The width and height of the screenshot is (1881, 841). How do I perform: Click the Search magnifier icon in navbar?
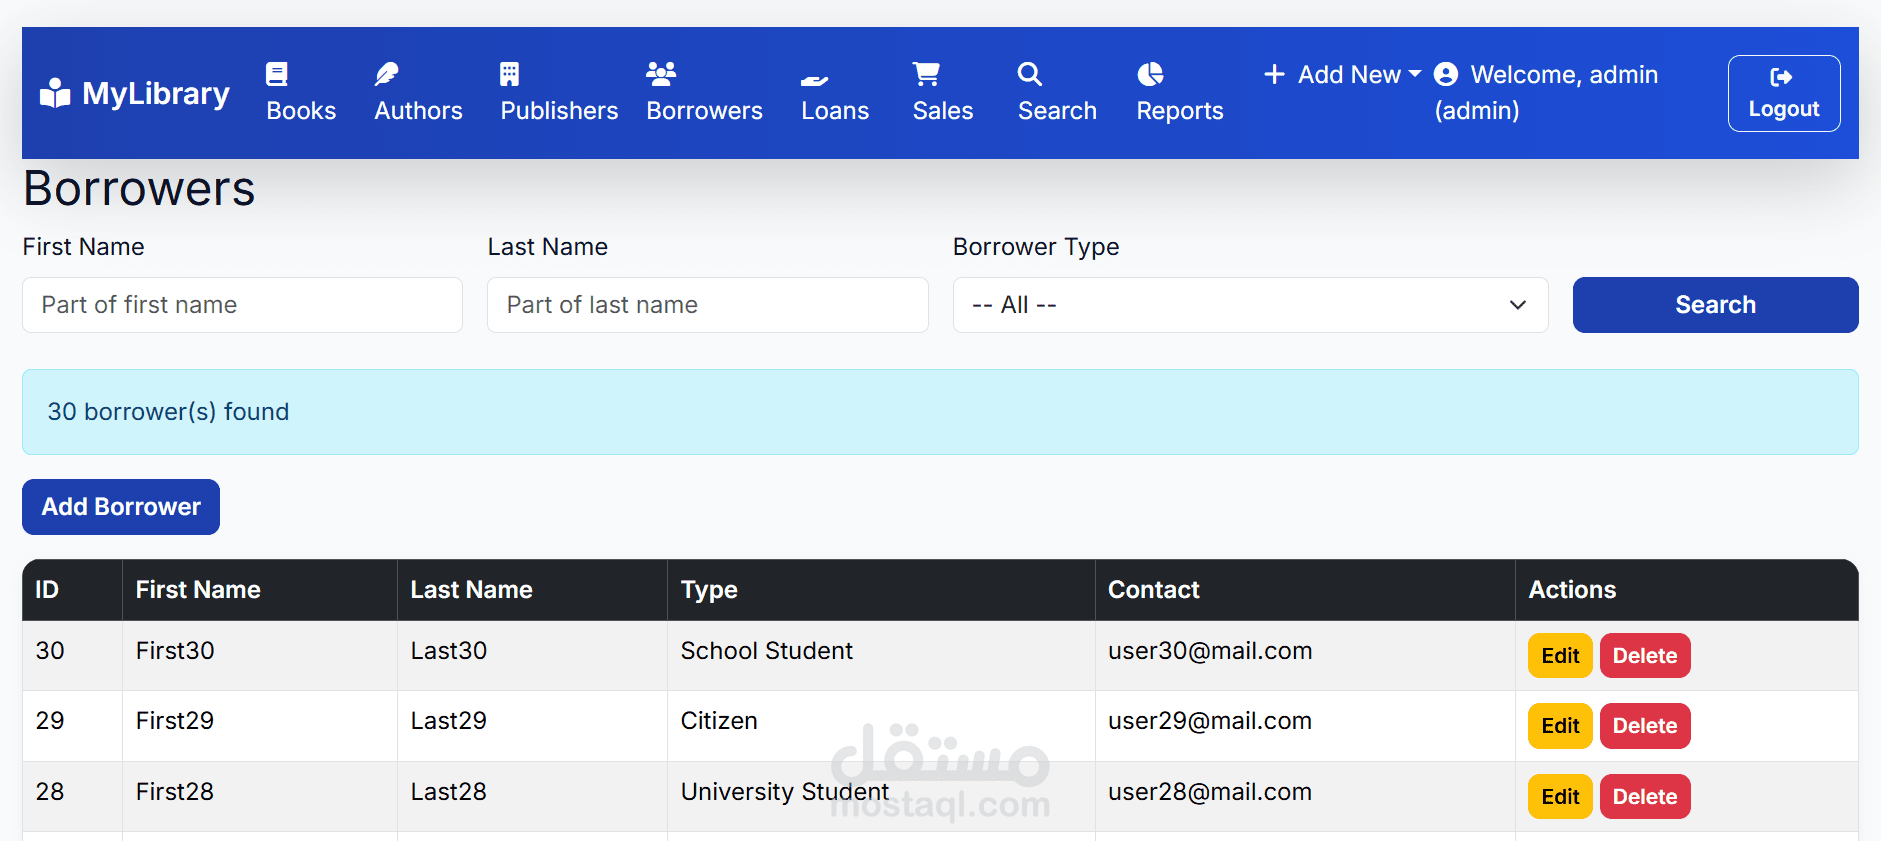[1030, 74]
